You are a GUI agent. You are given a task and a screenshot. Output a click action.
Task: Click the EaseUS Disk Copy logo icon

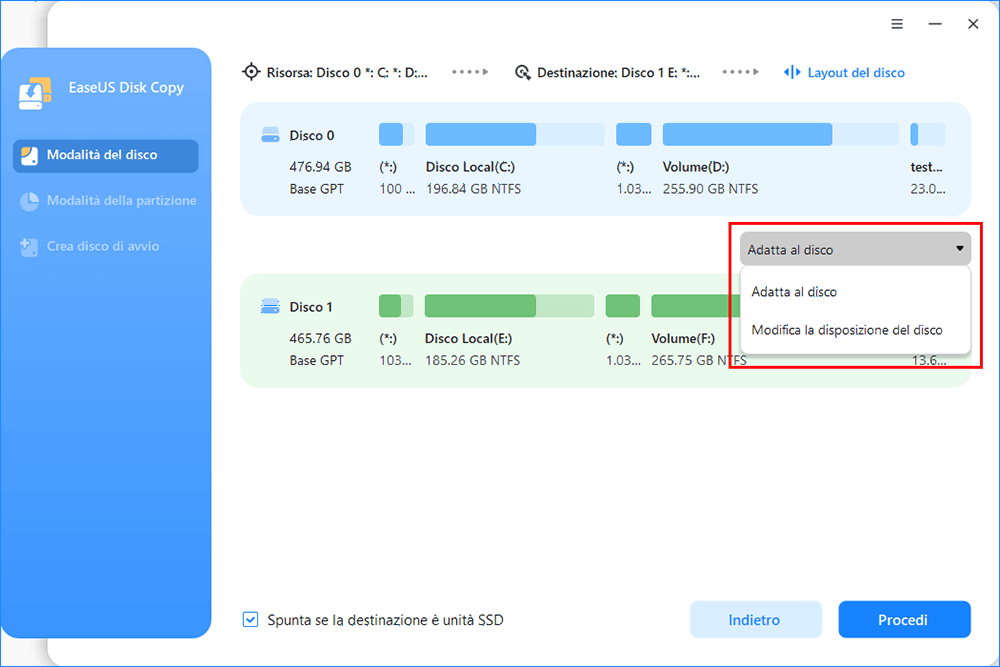click(34, 93)
